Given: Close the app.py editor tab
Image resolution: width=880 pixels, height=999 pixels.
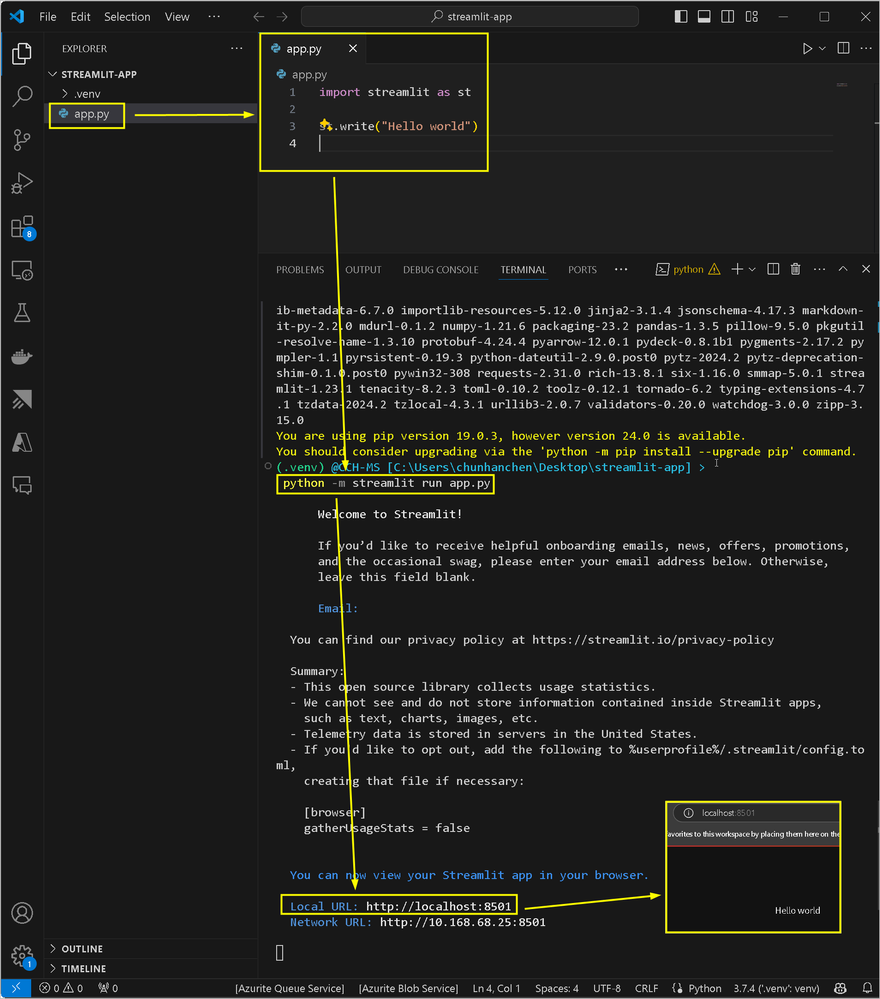Looking at the screenshot, I should click(x=352, y=48).
